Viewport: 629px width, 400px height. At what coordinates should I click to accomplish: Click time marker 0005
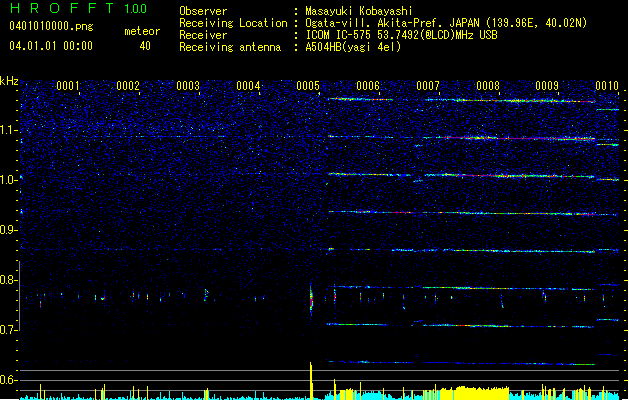[308, 86]
